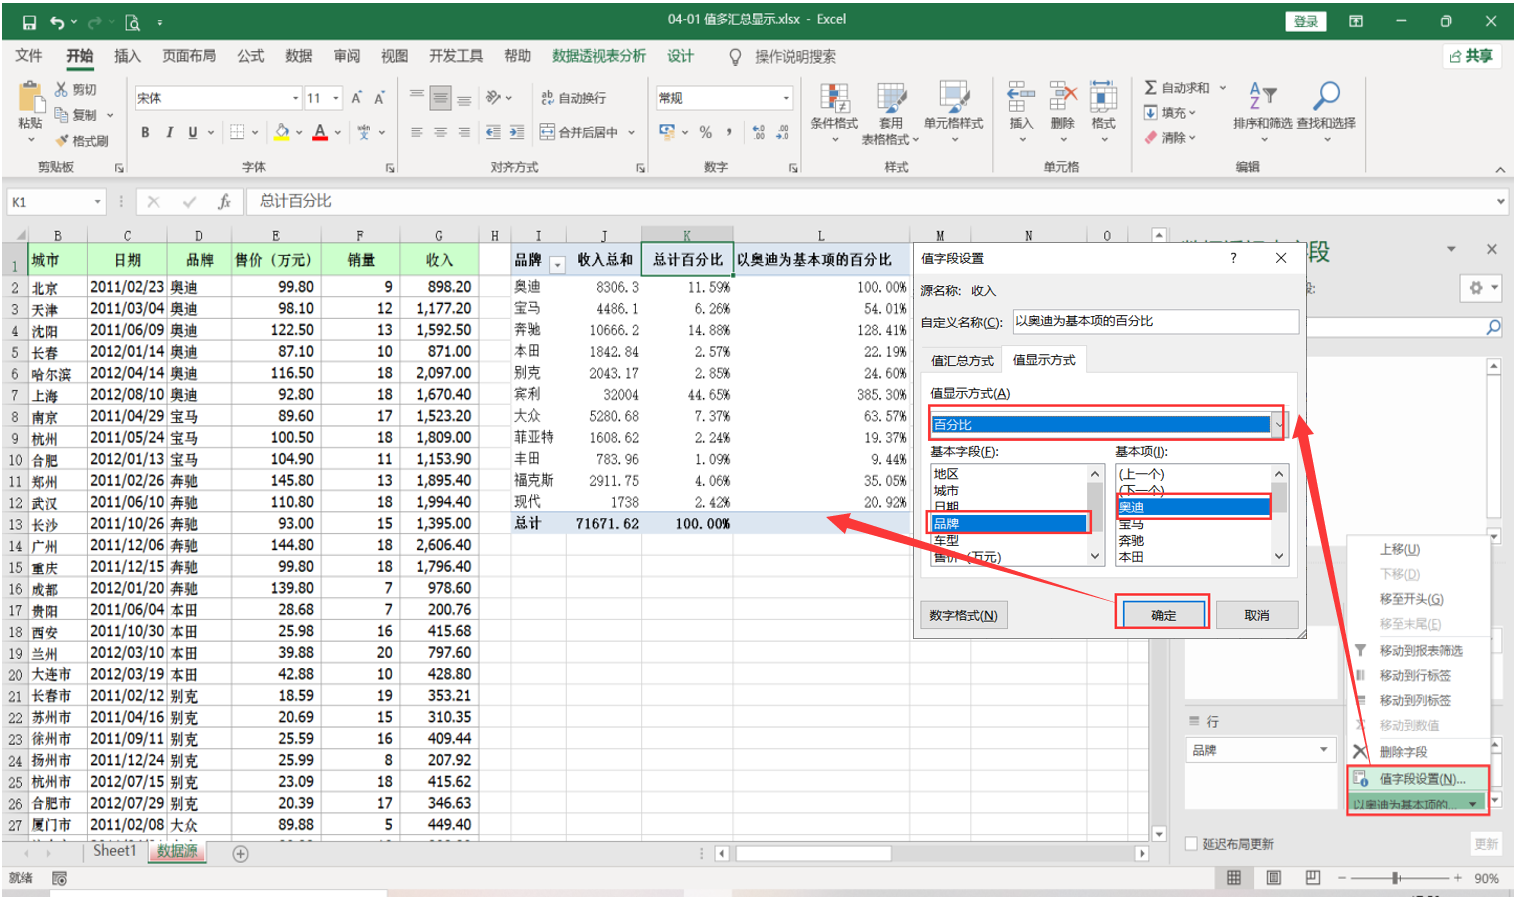Click the 自定义名称 input field

pos(1155,321)
